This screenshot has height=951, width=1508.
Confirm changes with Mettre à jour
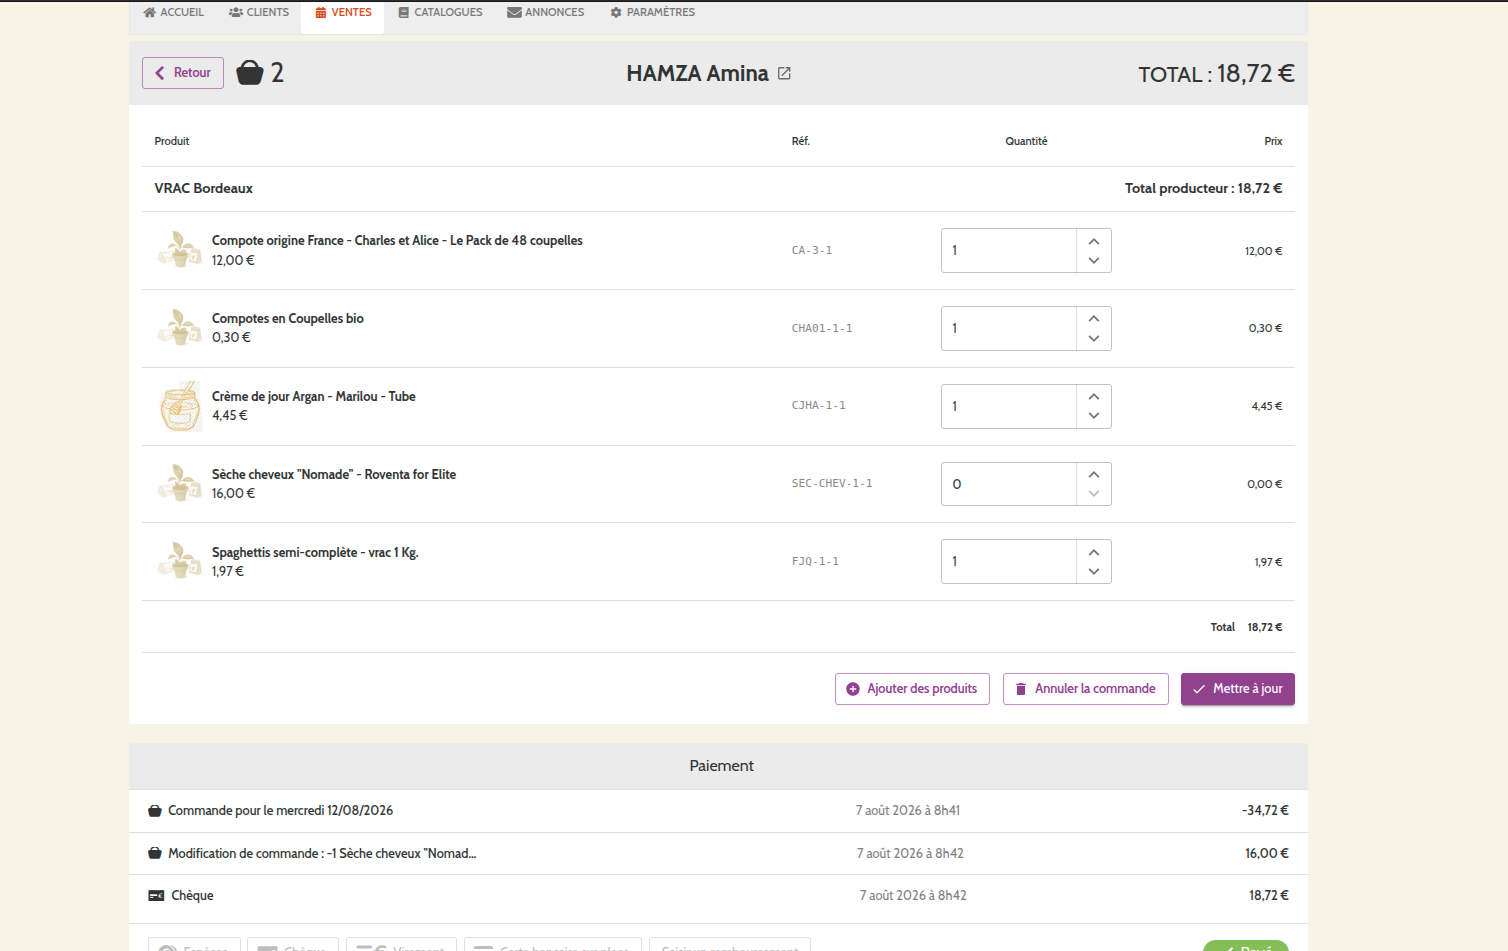[1238, 689]
